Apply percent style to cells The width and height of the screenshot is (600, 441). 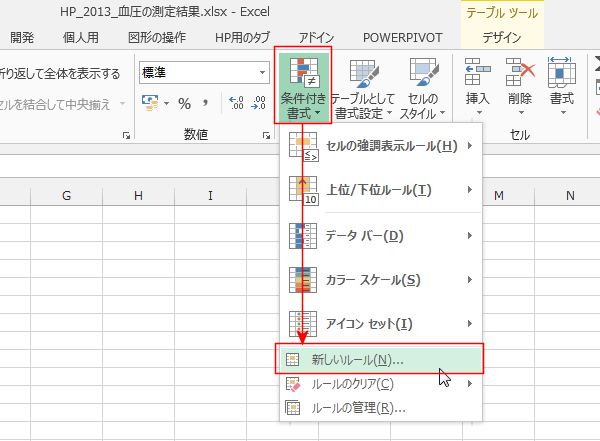tap(184, 103)
